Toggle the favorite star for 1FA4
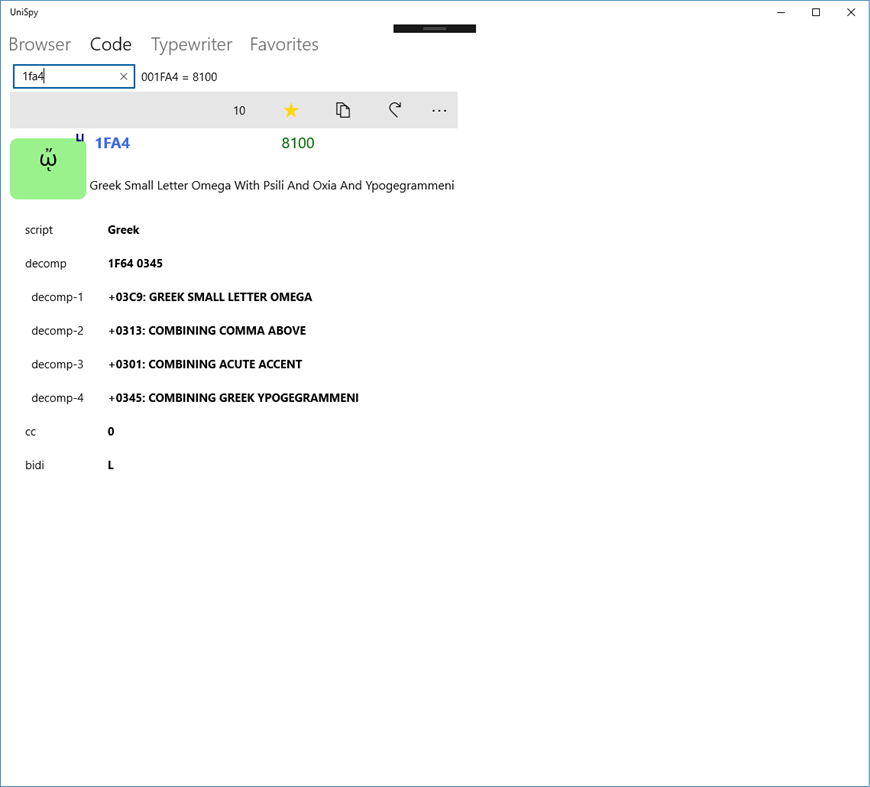The height and width of the screenshot is (787, 870). coord(291,110)
